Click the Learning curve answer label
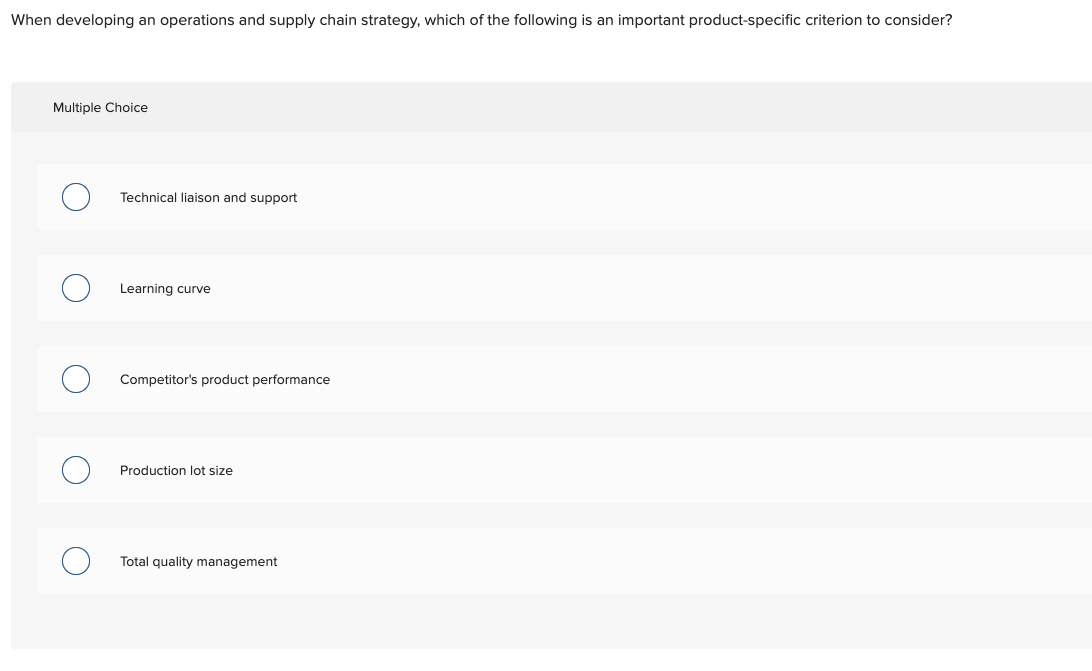 tap(165, 288)
